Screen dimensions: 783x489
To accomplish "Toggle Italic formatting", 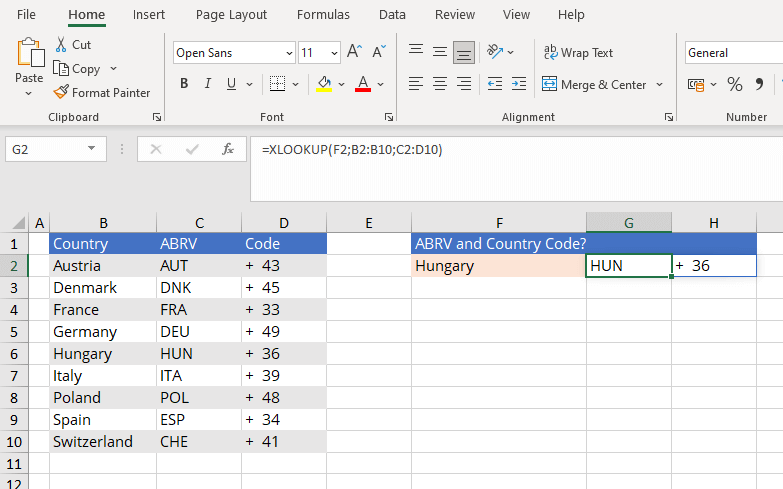I will coord(208,84).
